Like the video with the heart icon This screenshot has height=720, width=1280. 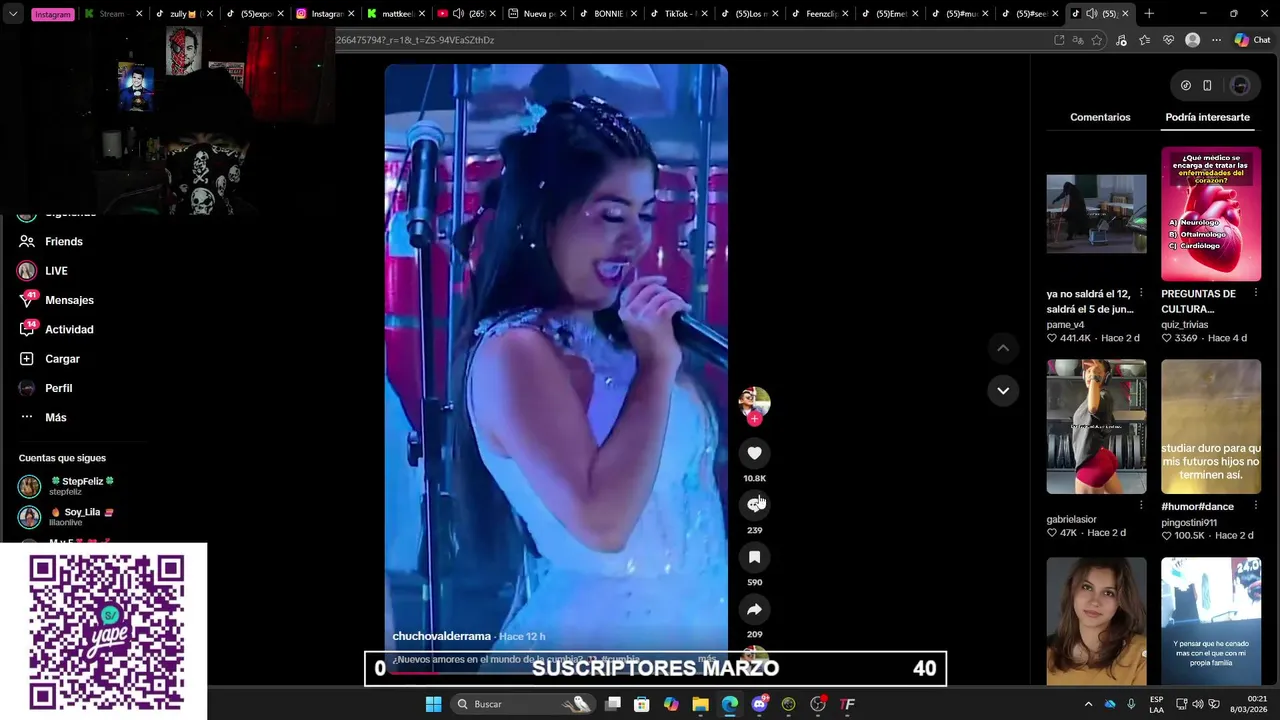pos(754,453)
